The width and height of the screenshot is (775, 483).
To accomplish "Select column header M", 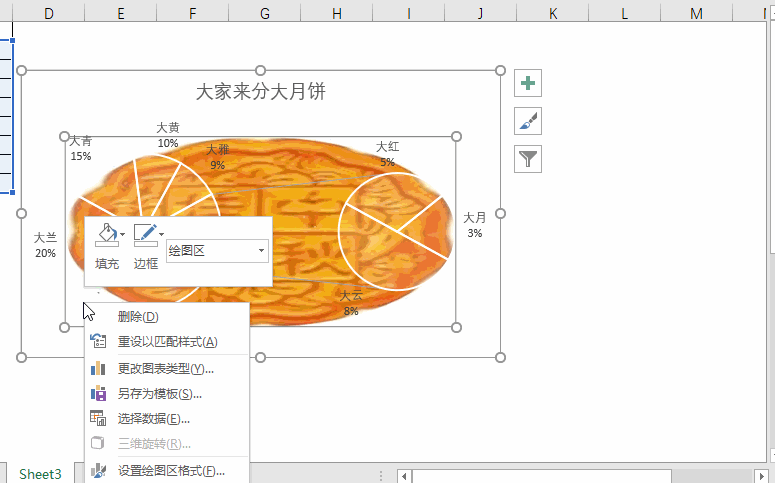I will (x=696, y=13).
